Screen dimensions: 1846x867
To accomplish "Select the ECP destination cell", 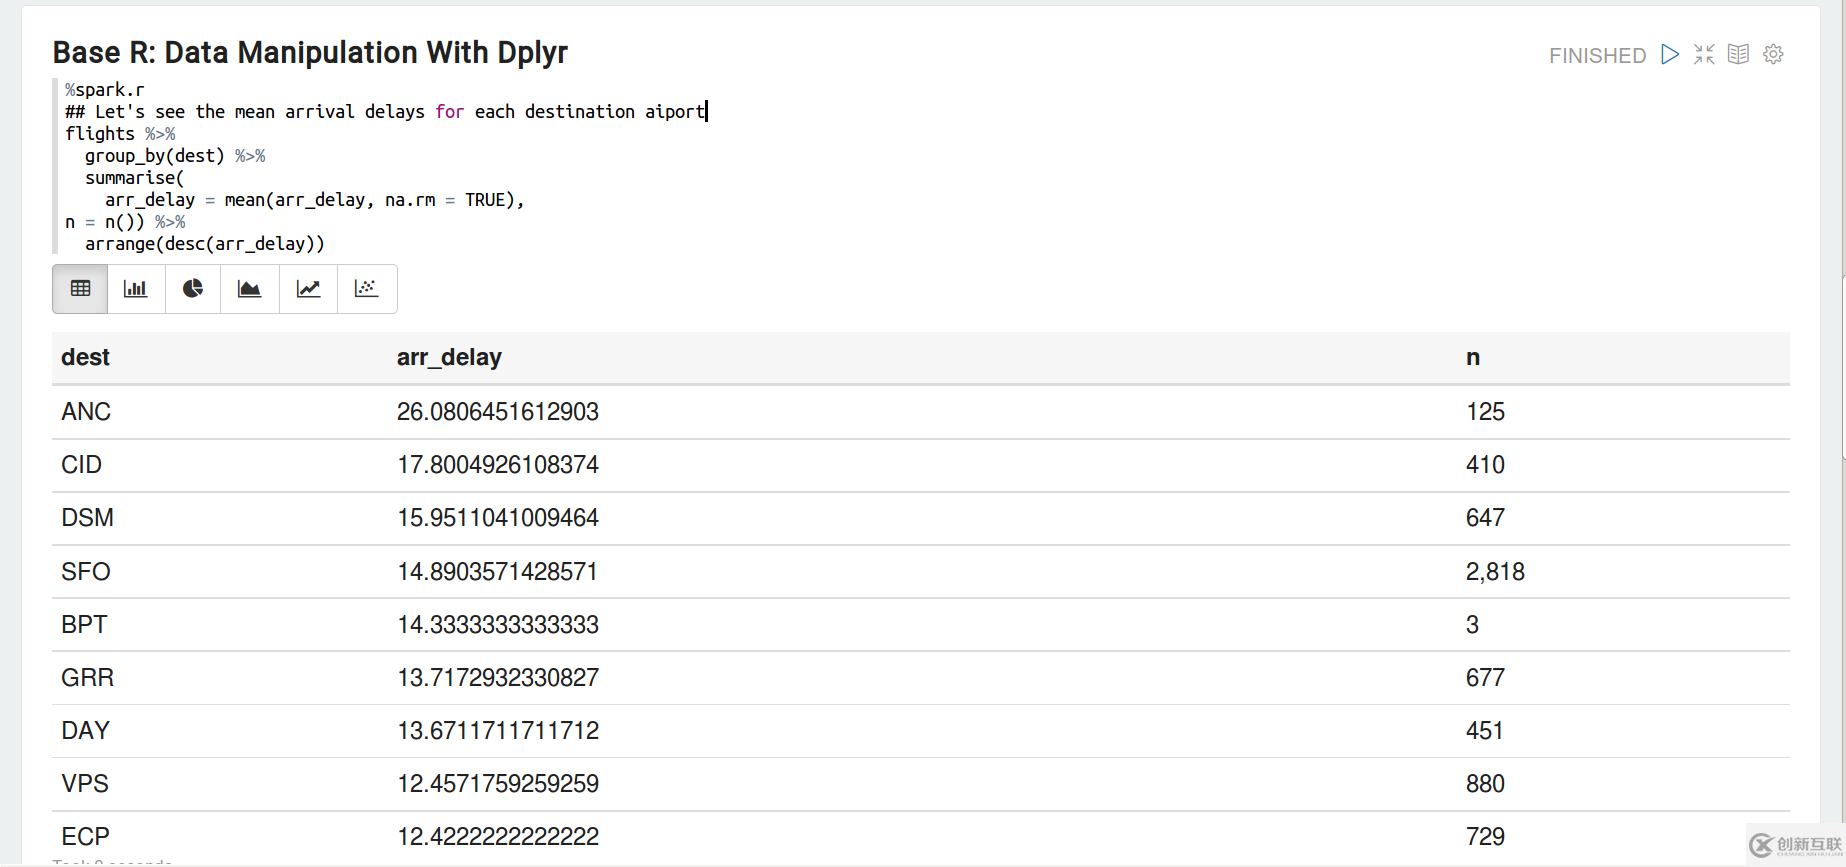I will pyautogui.click(x=85, y=836).
